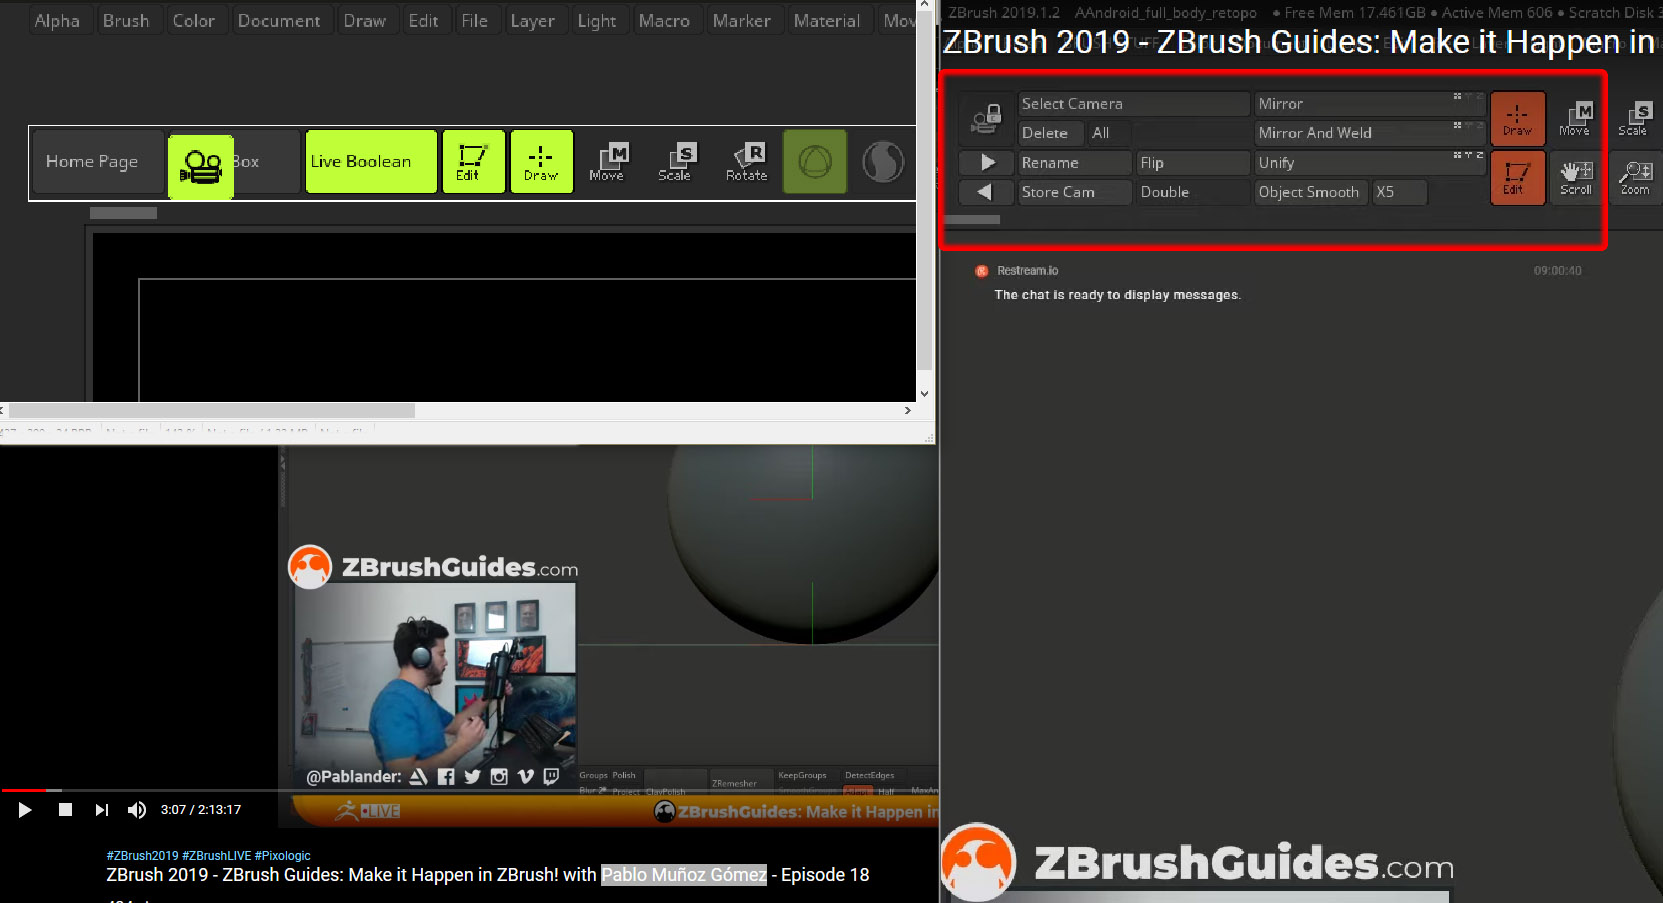The height and width of the screenshot is (903, 1663).
Task: Select the Rotate tool in left toolbar
Action: tap(746, 161)
